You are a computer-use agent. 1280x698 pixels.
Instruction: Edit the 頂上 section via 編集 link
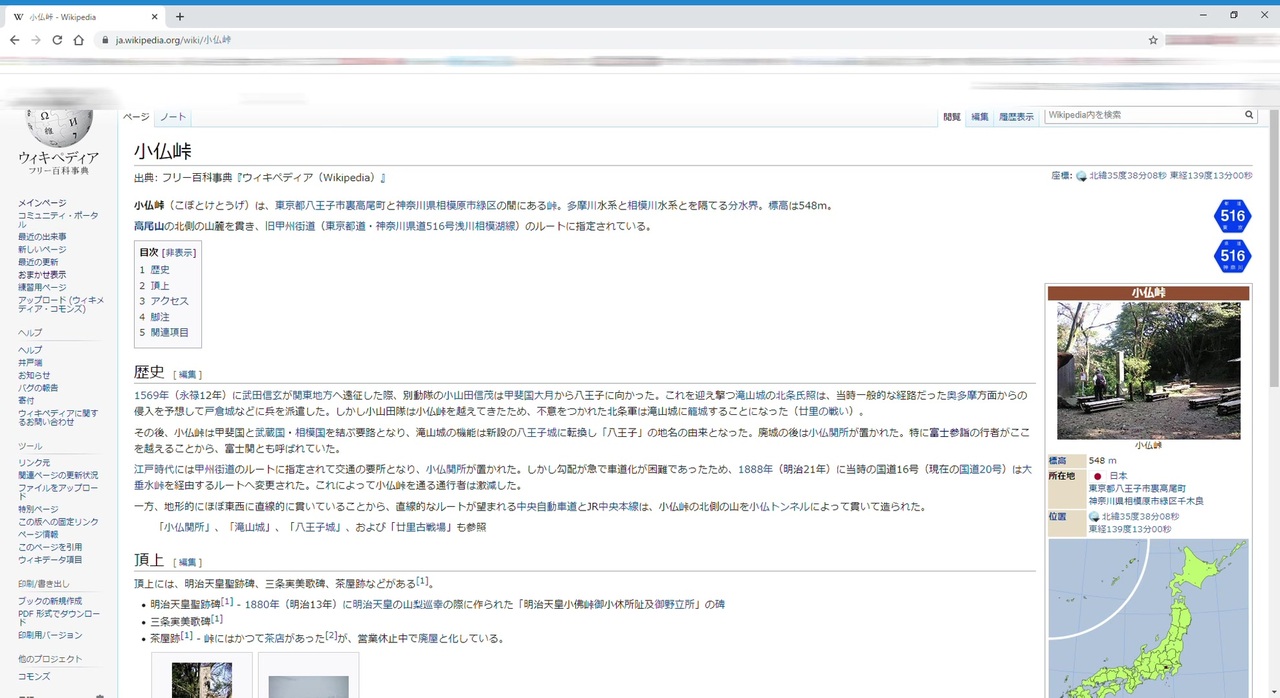click(187, 562)
